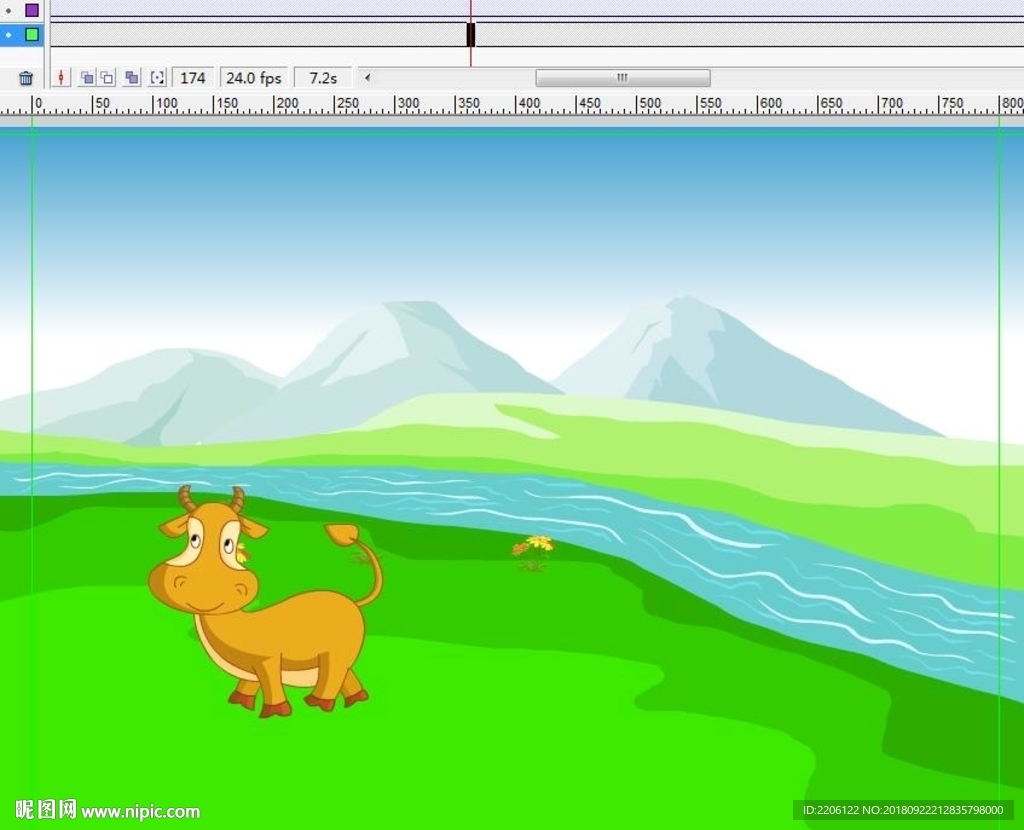1024x830 pixels.
Task: Click the elapsed time value 7.2s
Action: tap(323, 78)
